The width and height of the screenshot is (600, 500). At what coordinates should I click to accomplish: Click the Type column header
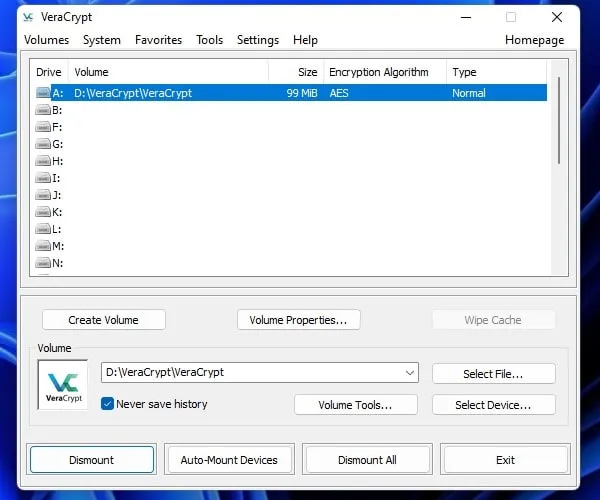[x=497, y=72]
